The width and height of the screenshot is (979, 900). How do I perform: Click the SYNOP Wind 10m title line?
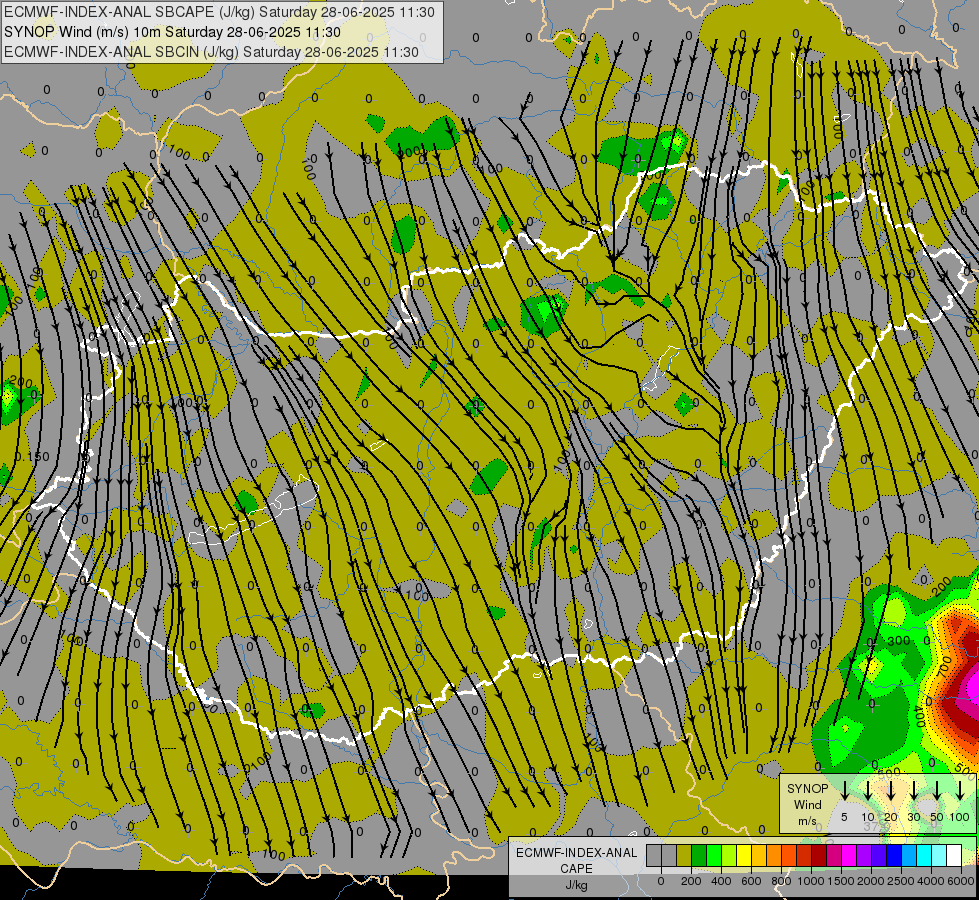pyautogui.click(x=172, y=32)
